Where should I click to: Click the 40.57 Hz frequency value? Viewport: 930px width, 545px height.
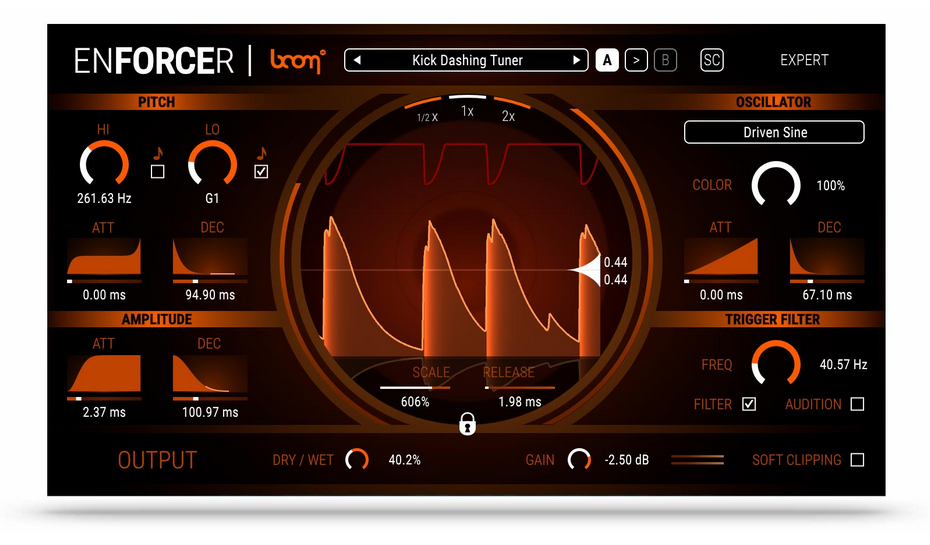point(843,365)
